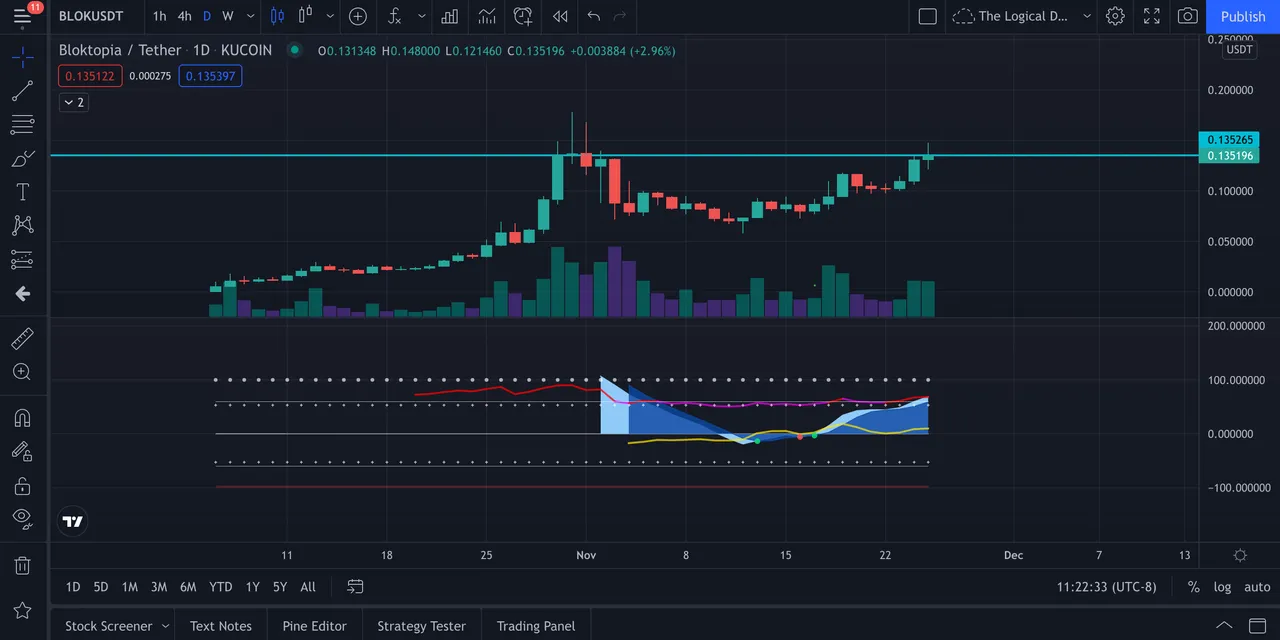Viewport: 1280px width, 640px height.
Task: Open the indicators favorites dropdown arrow
Action: (422, 16)
